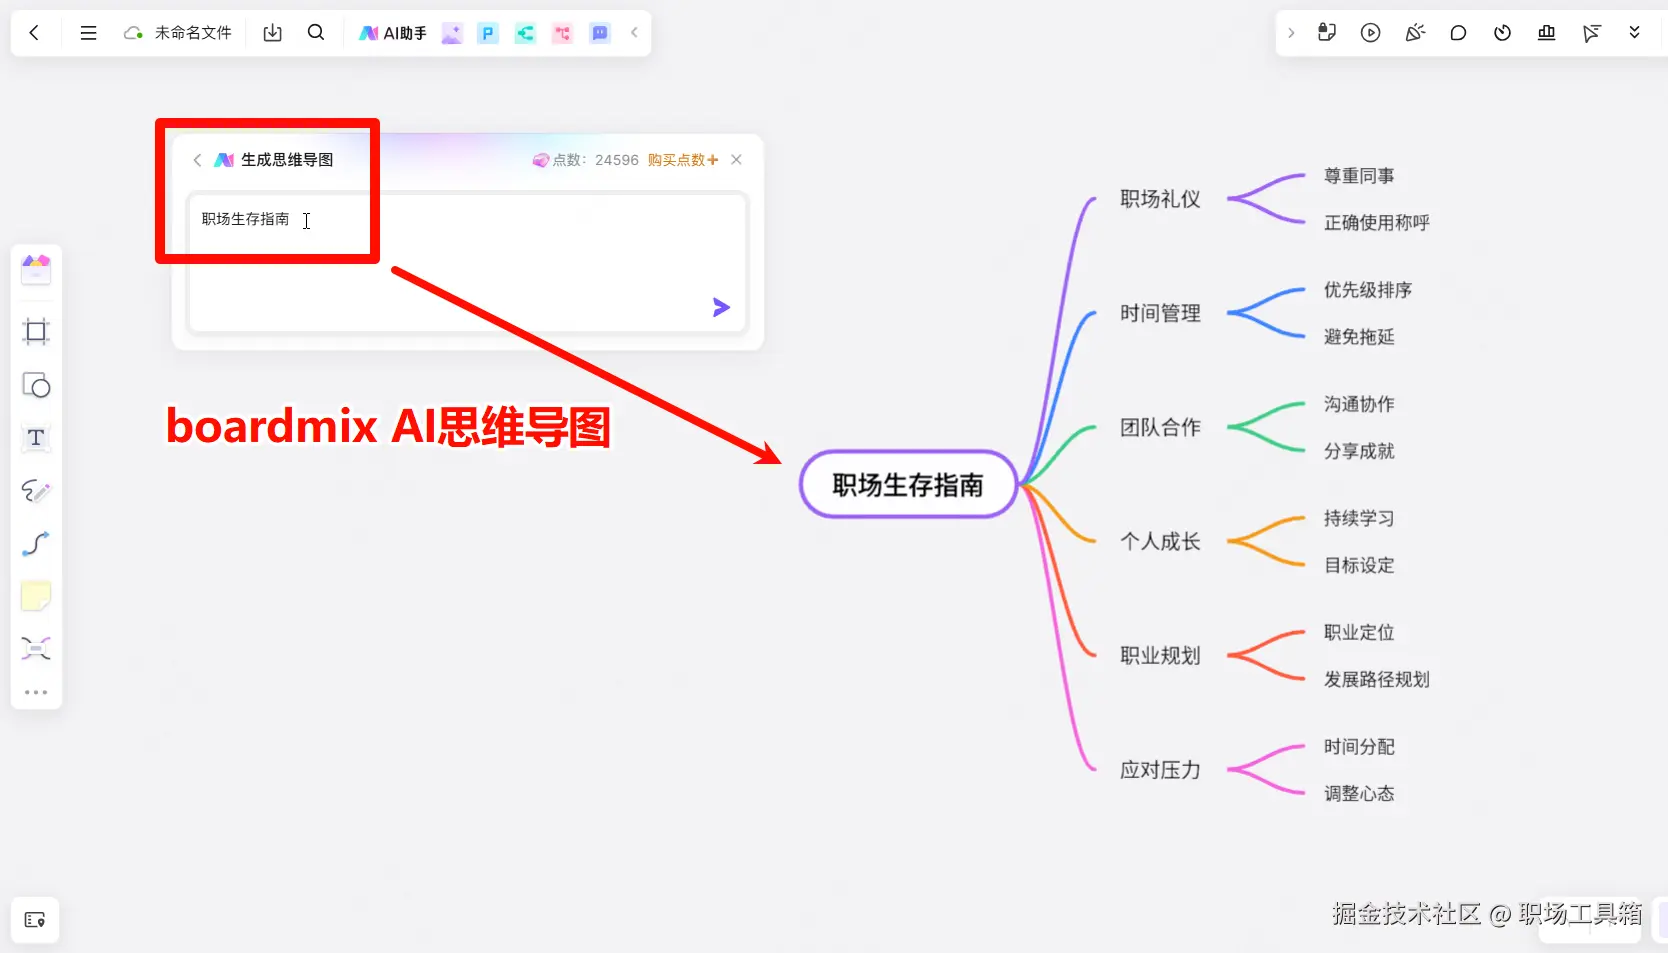Open the template library in left sidebar

click(x=36, y=269)
